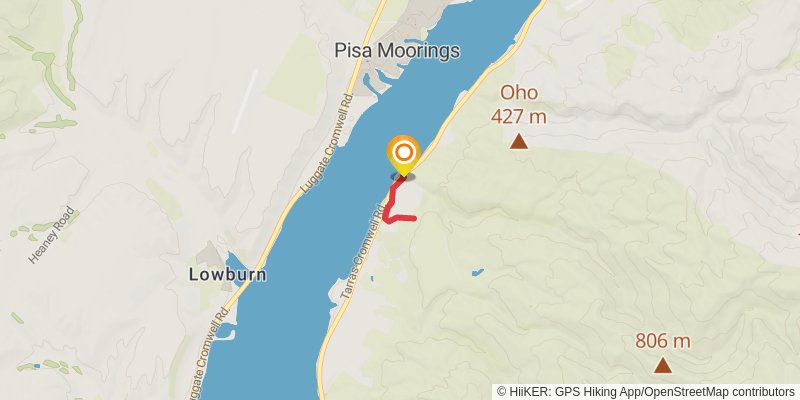Viewport: 800px width, 400px height.
Task: Click the 806 m summit triangle icon
Action: [x=663, y=365]
